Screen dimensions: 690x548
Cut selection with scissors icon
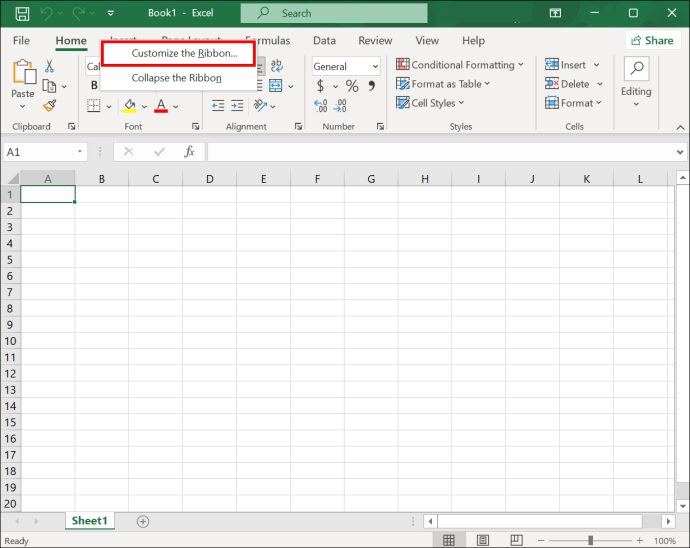point(49,66)
